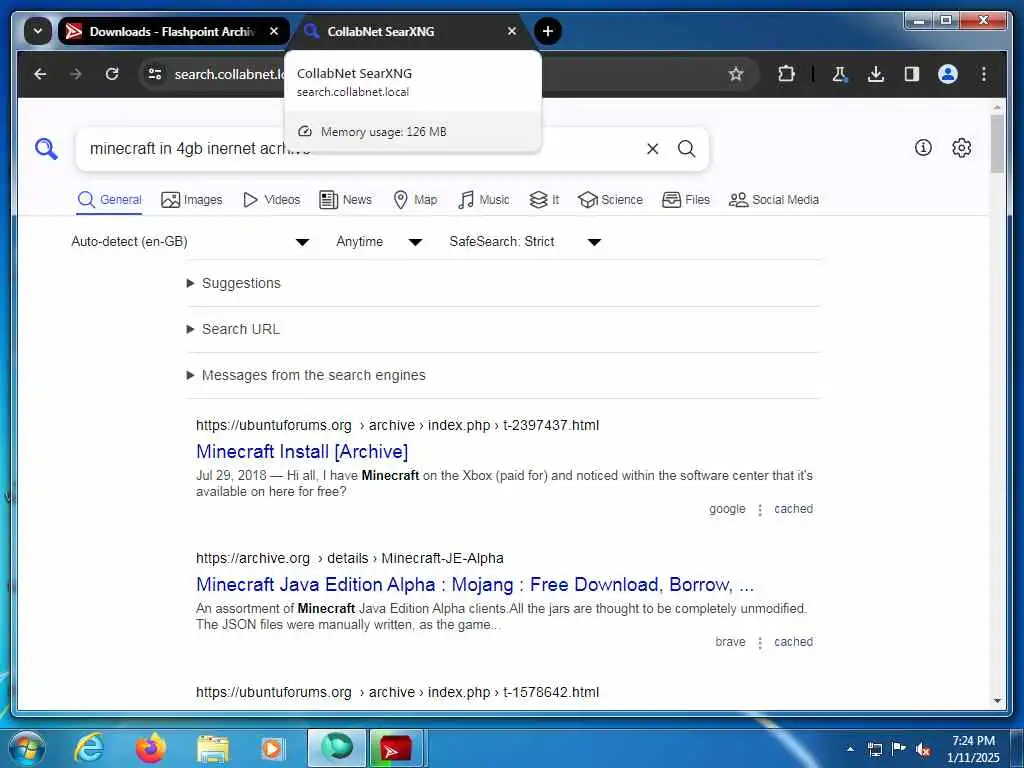Open the tab search chevron button
This screenshot has width=1024, height=768.
pos(38,31)
